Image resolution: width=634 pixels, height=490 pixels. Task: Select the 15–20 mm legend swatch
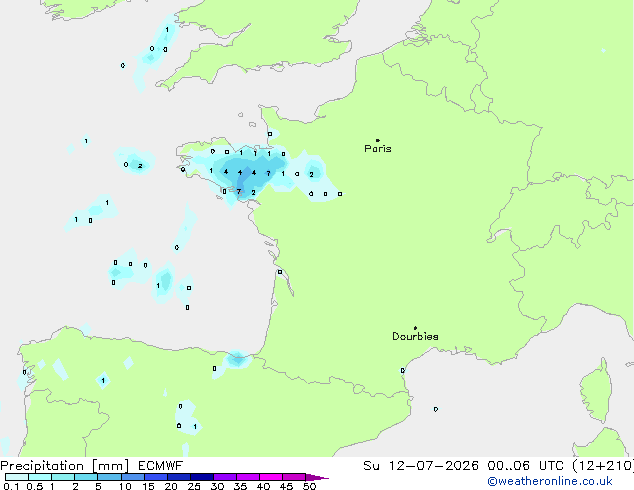click(x=155, y=477)
